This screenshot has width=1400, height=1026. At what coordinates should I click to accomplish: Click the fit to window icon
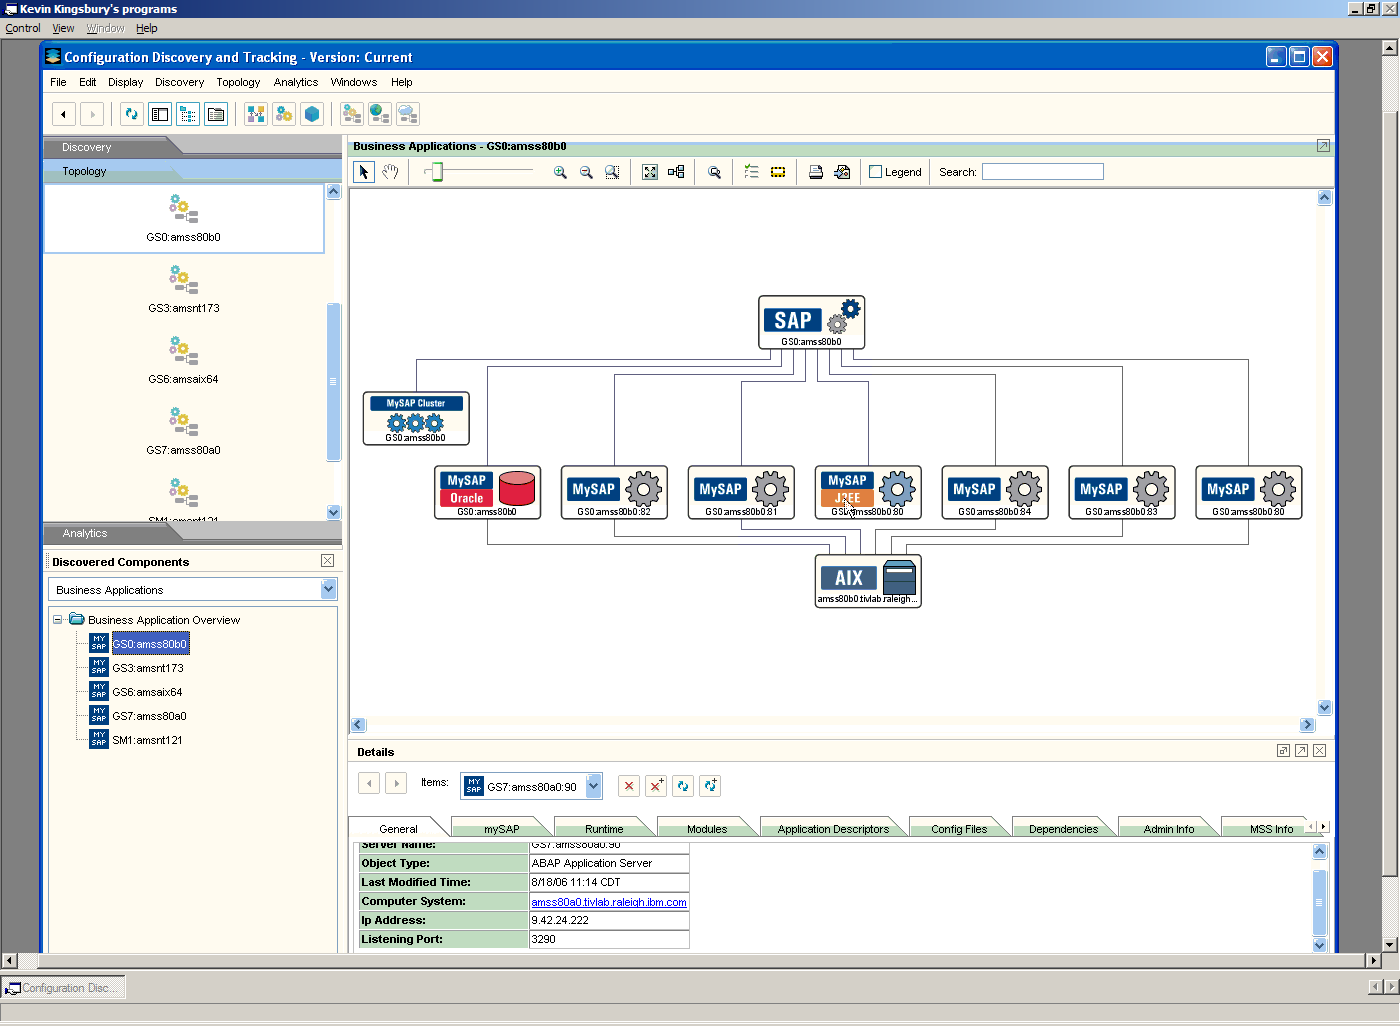[650, 172]
